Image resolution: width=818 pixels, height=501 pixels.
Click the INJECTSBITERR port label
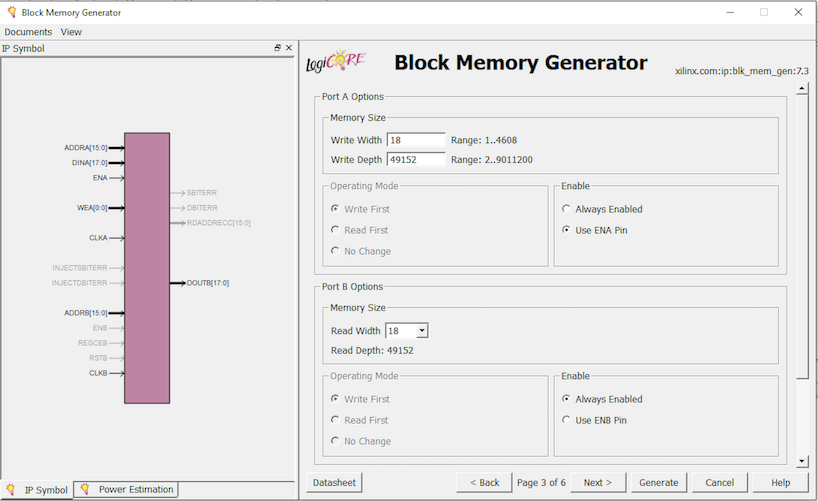click(79, 268)
